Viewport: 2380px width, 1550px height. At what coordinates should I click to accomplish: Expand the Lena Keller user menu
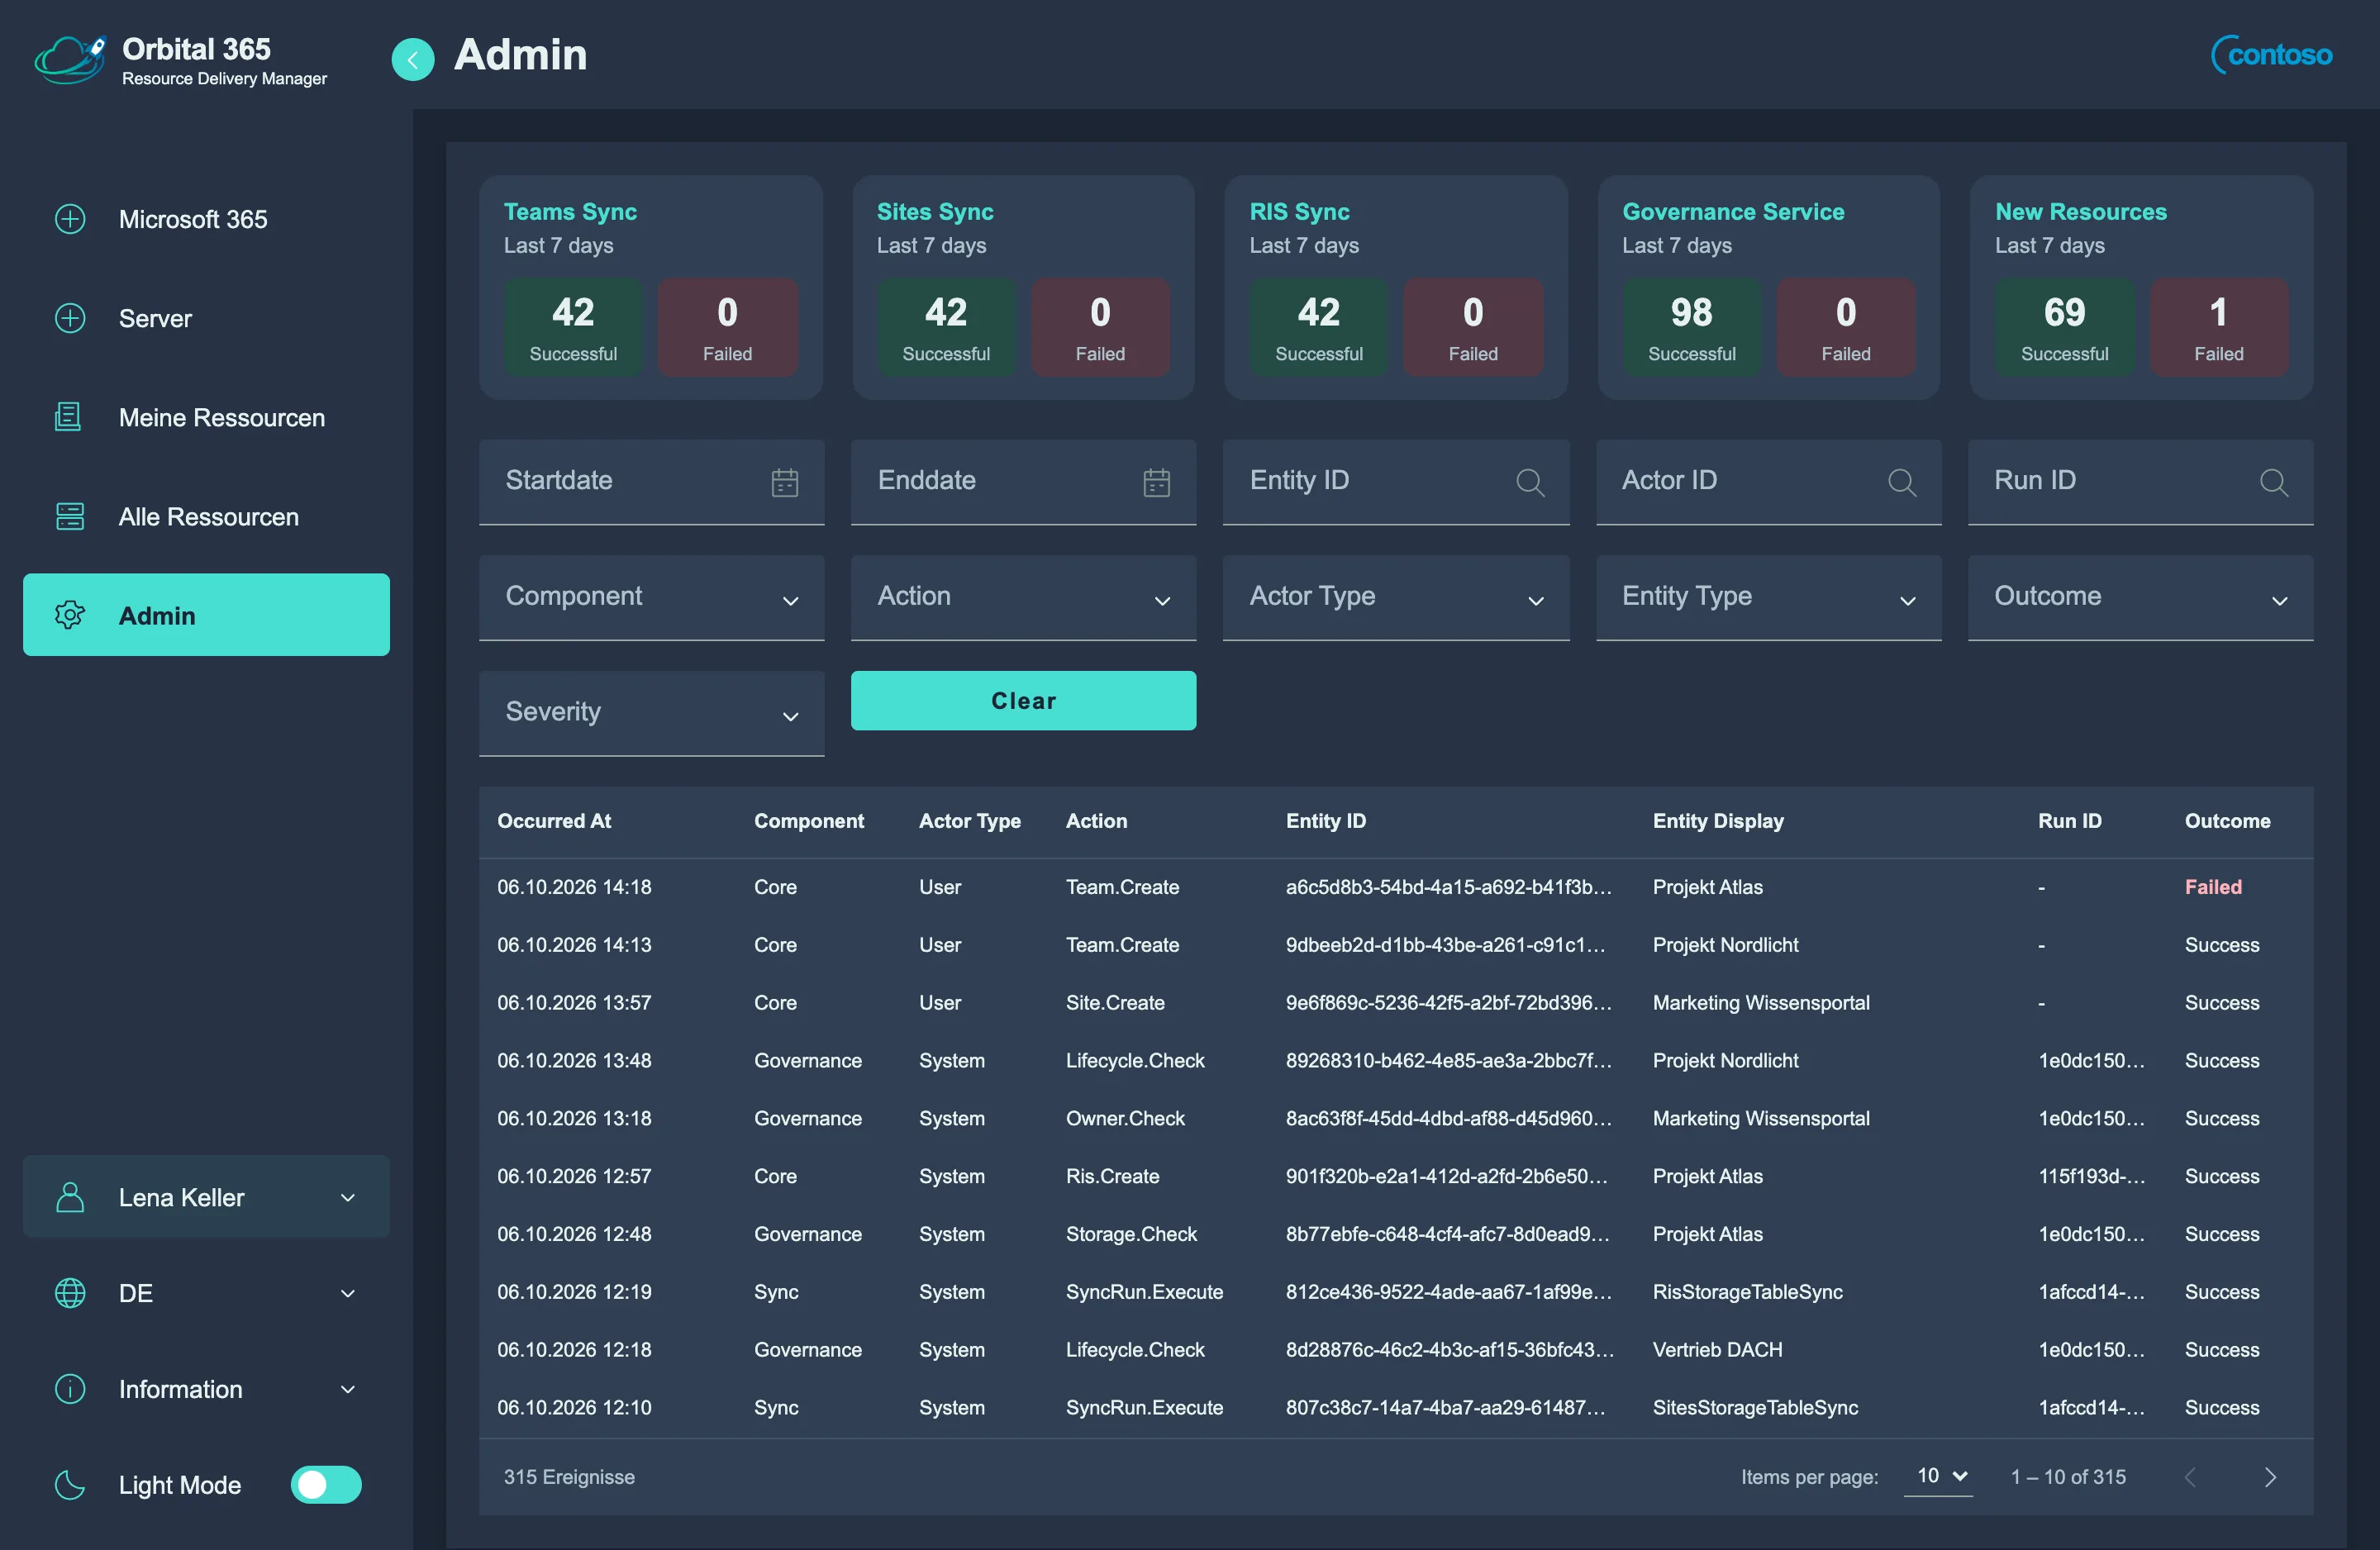coord(206,1197)
